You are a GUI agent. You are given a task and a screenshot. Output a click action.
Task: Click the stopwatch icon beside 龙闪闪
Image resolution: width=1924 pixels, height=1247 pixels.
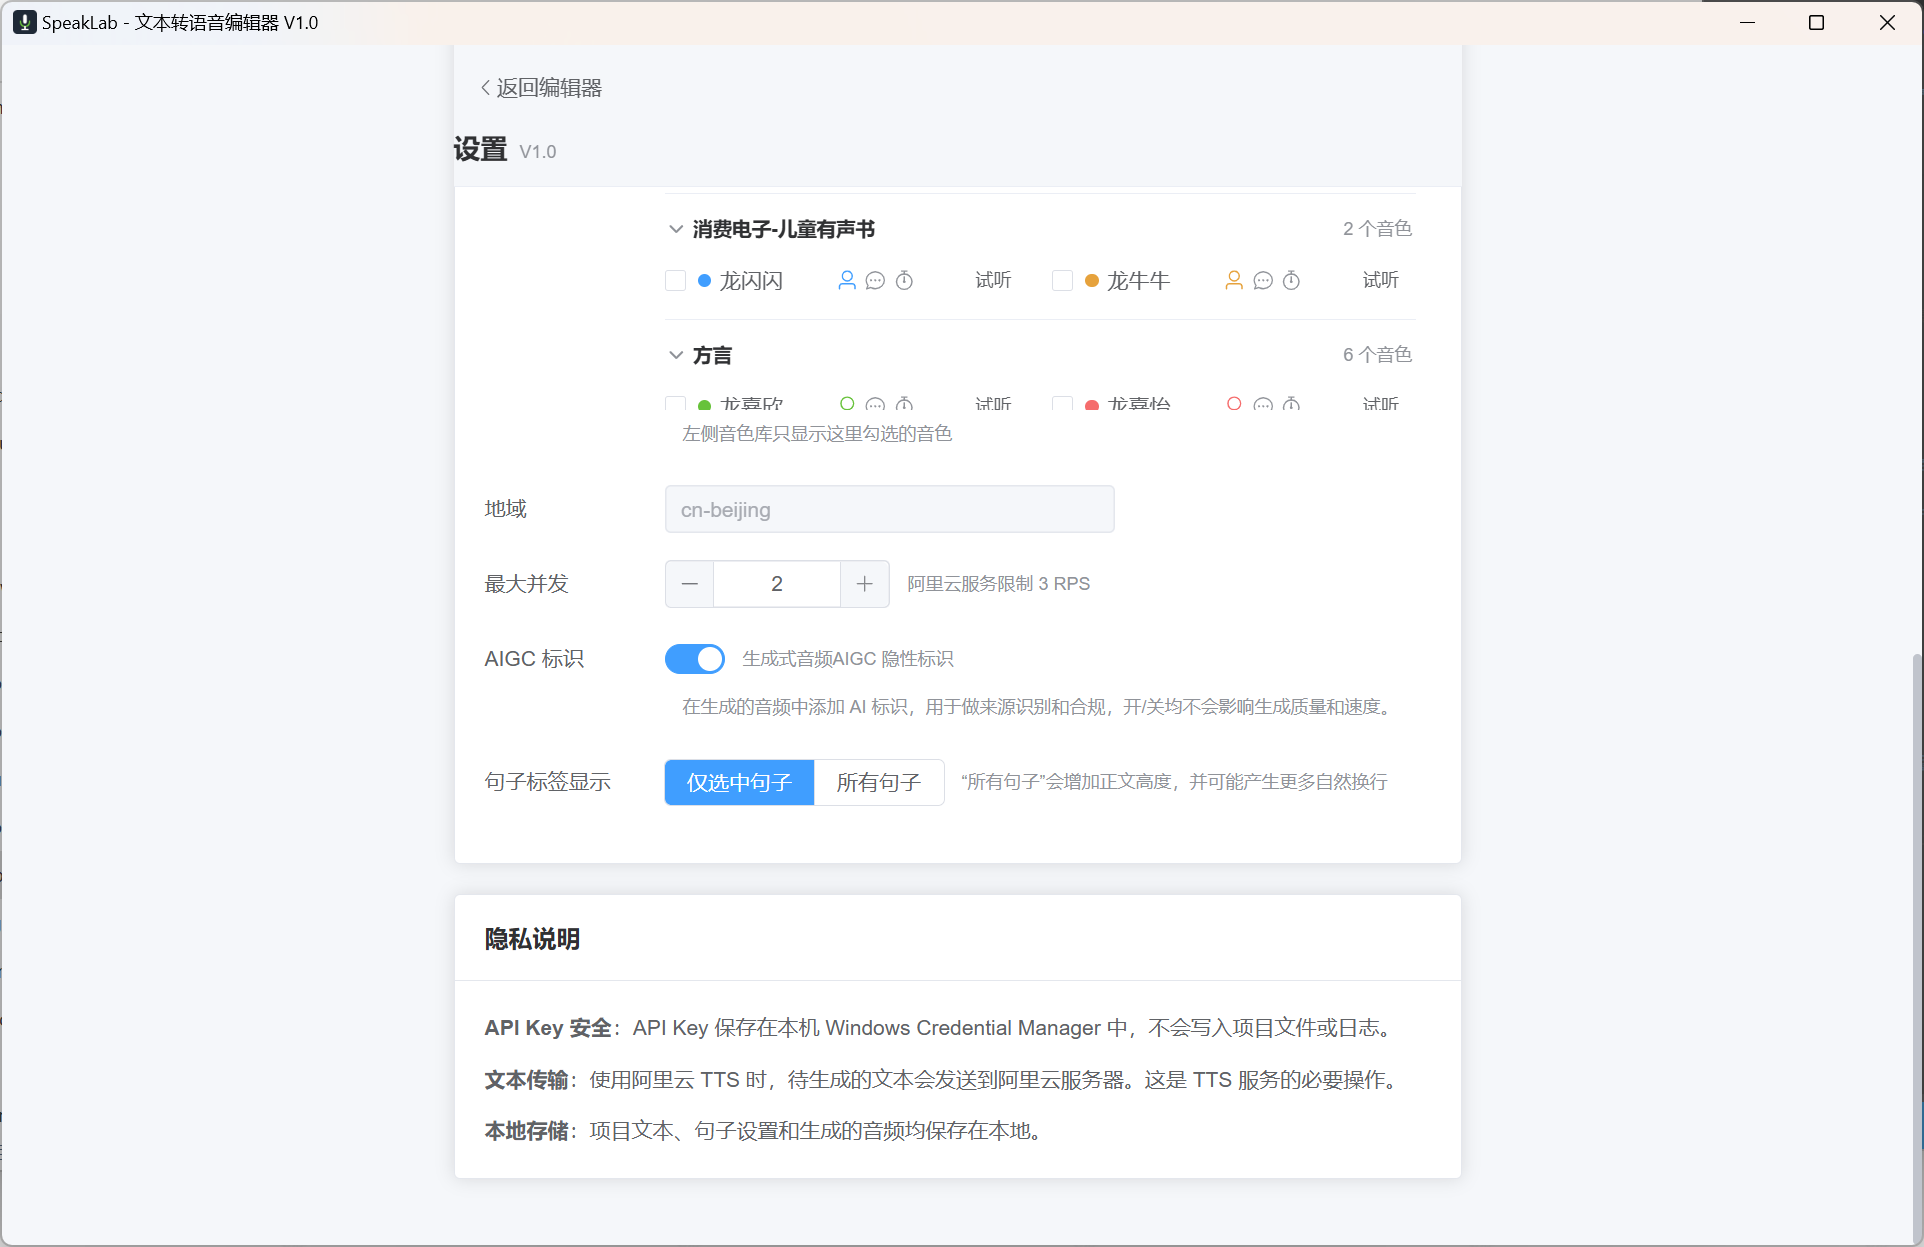click(x=904, y=280)
